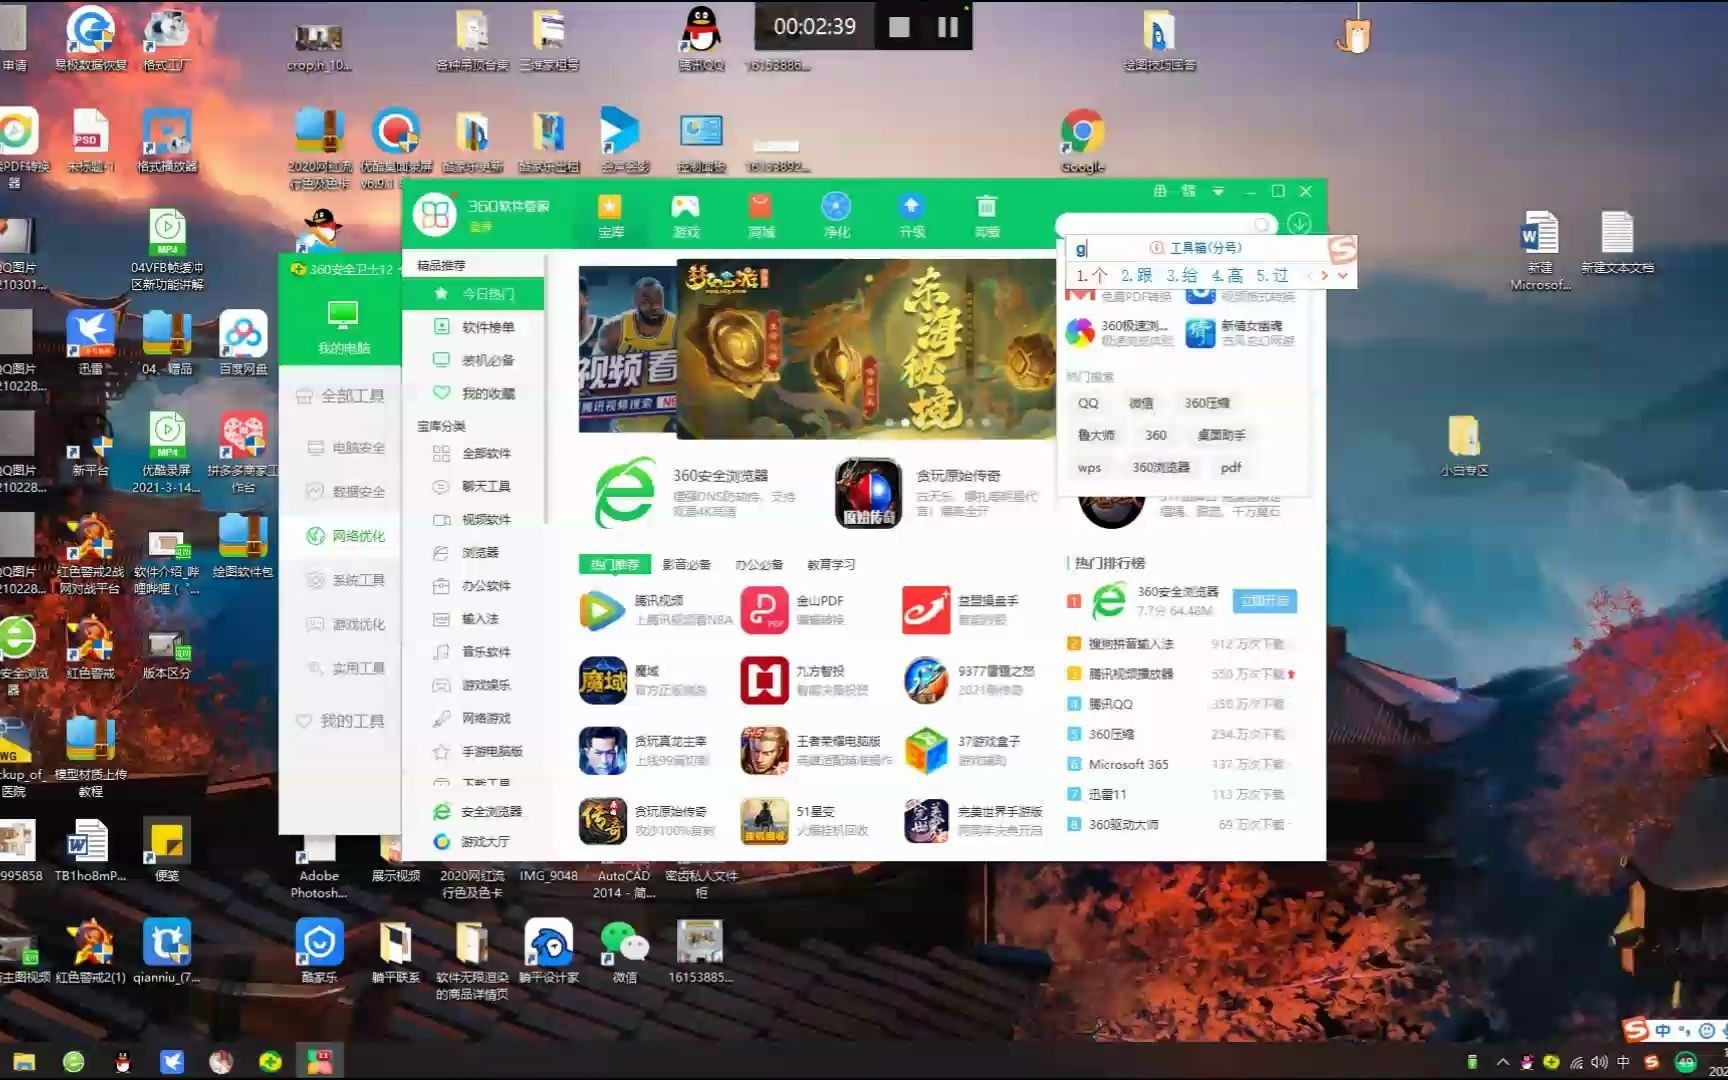The height and width of the screenshot is (1080, 1728).
Task: Click the 腾讯视频 app icon
Action: point(602,610)
